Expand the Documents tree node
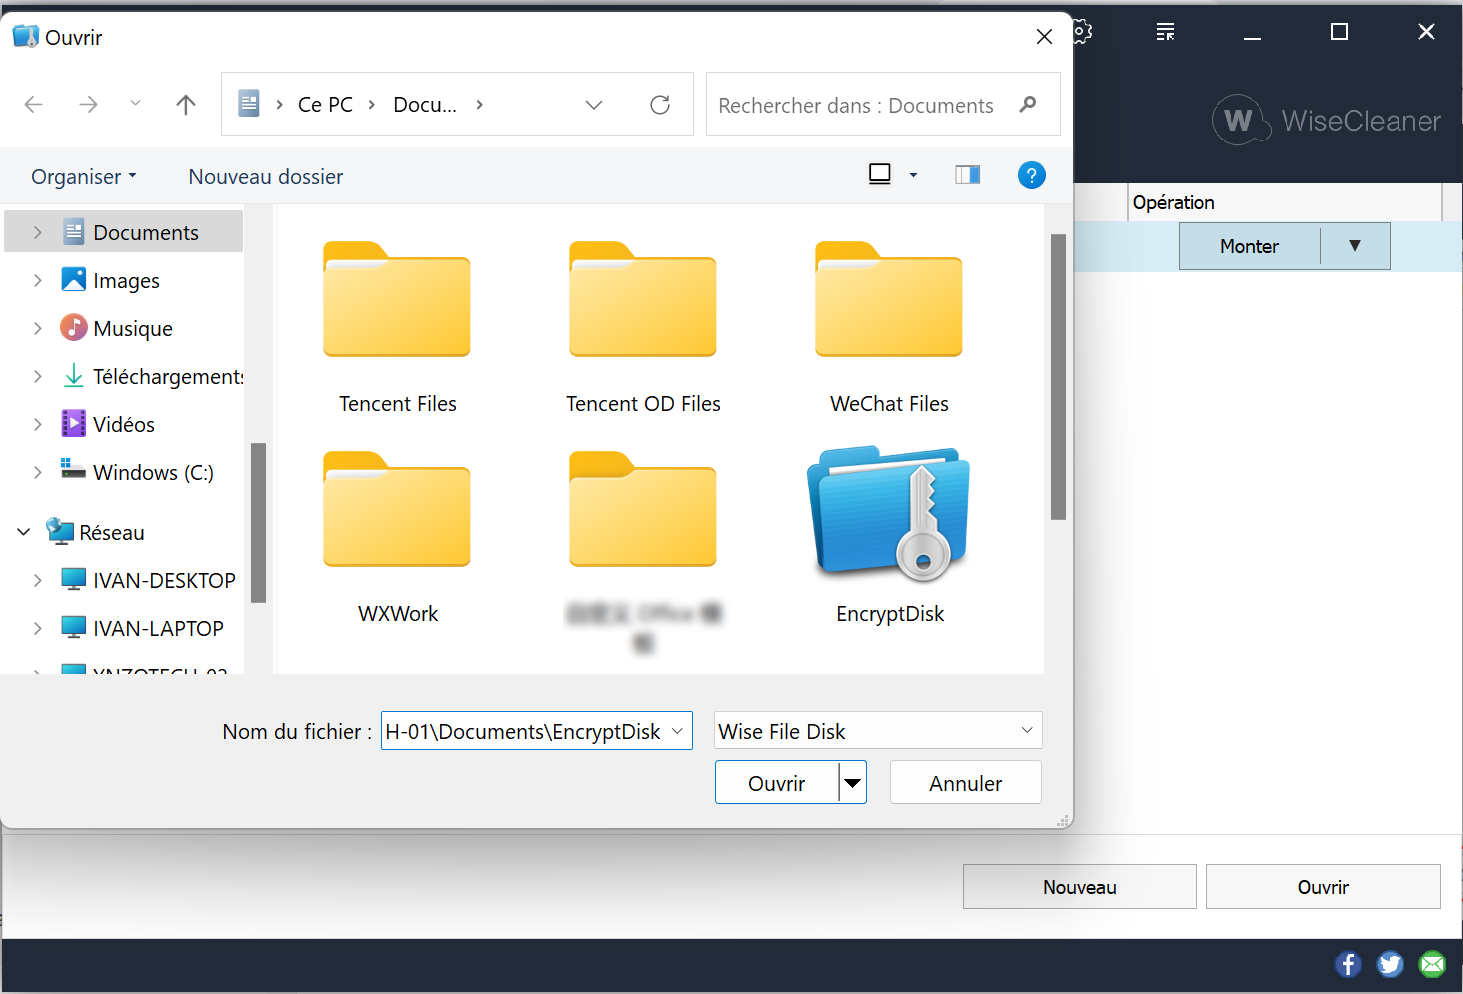 38,232
